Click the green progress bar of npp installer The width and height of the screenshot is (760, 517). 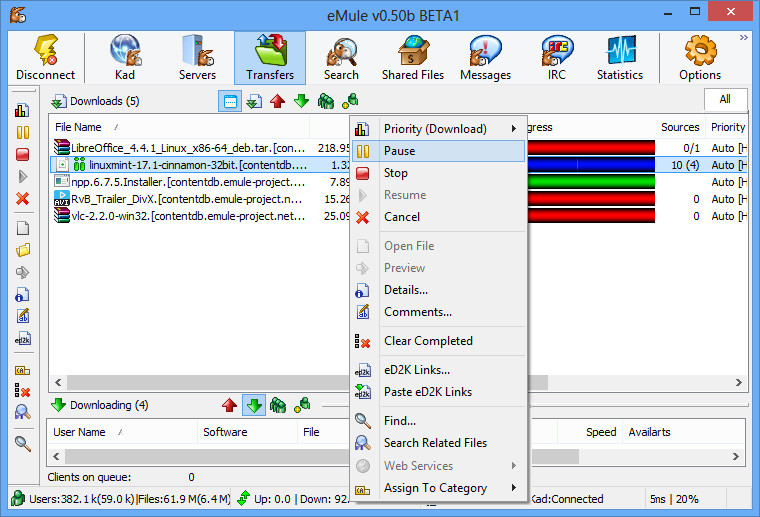click(590, 182)
